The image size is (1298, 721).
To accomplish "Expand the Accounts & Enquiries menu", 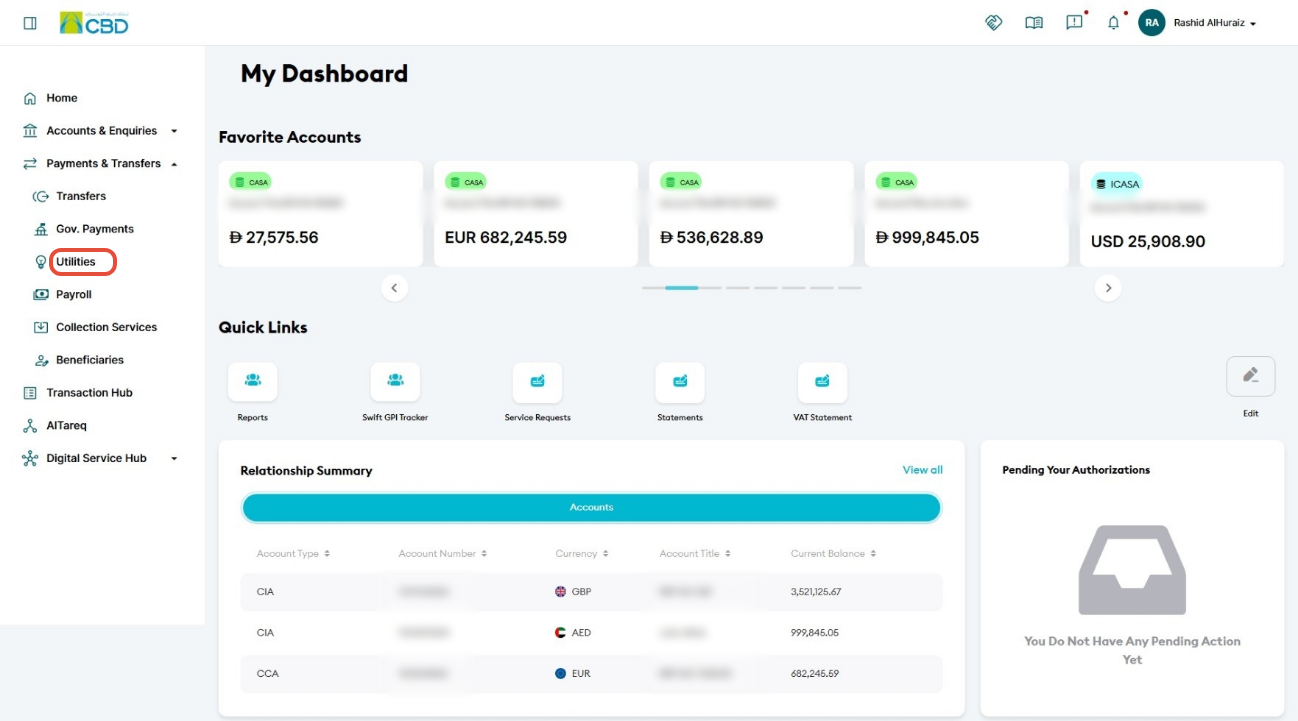I will (101, 131).
